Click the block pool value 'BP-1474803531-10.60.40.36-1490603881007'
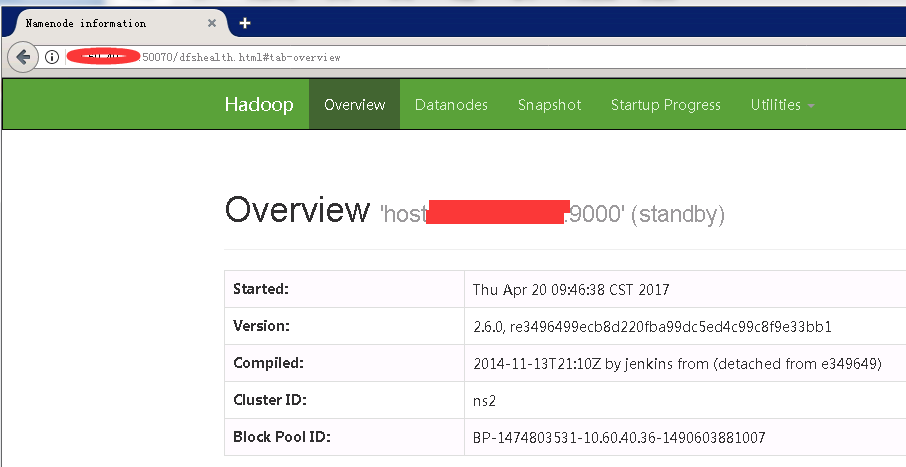 tap(619, 438)
